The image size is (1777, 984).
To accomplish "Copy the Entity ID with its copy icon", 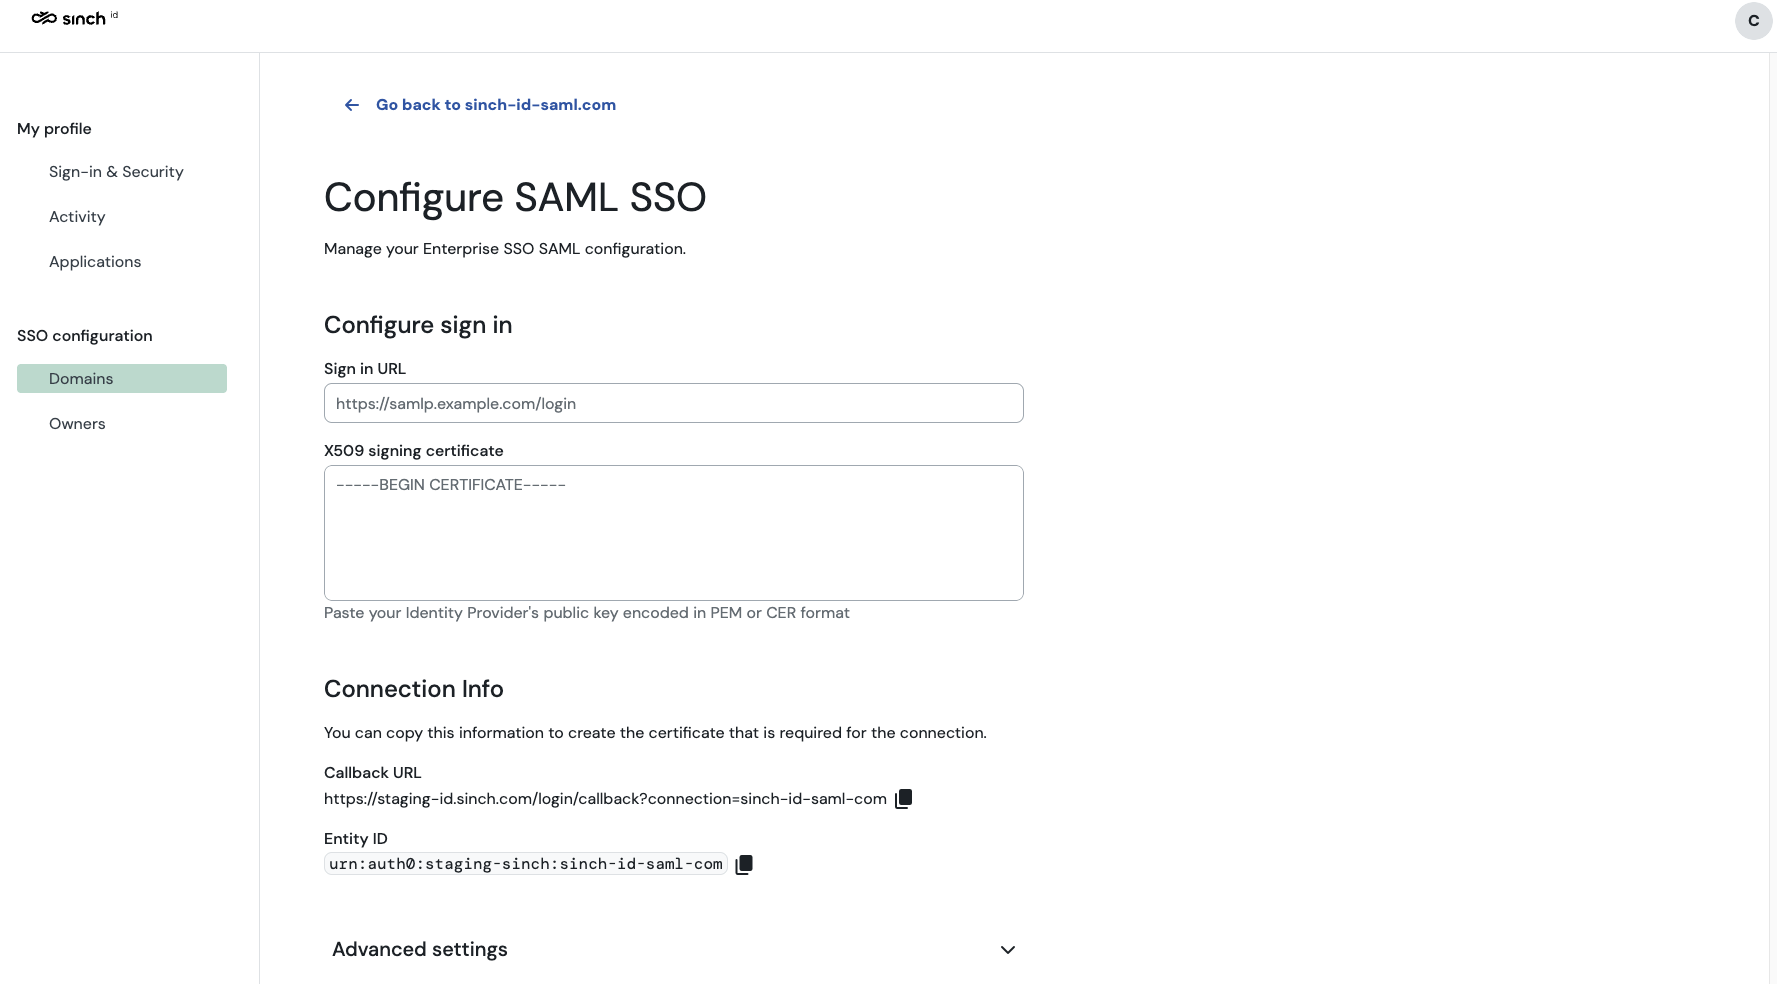I will 744,865.
